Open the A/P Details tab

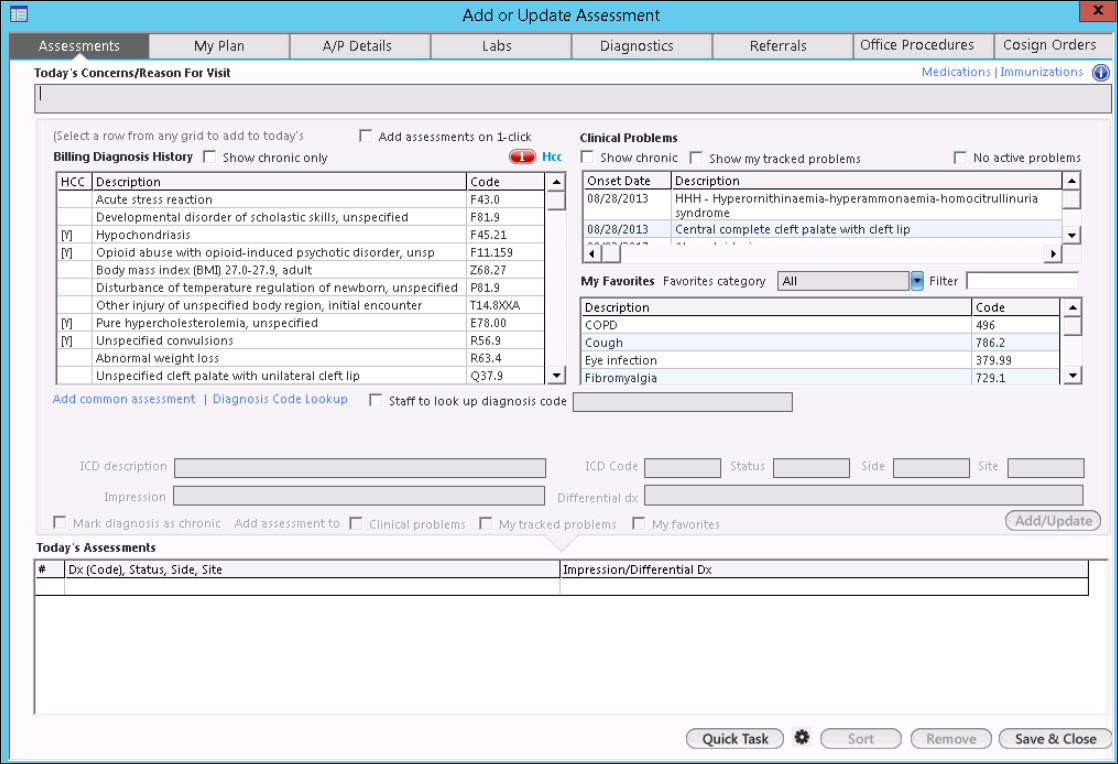click(x=357, y=46)
